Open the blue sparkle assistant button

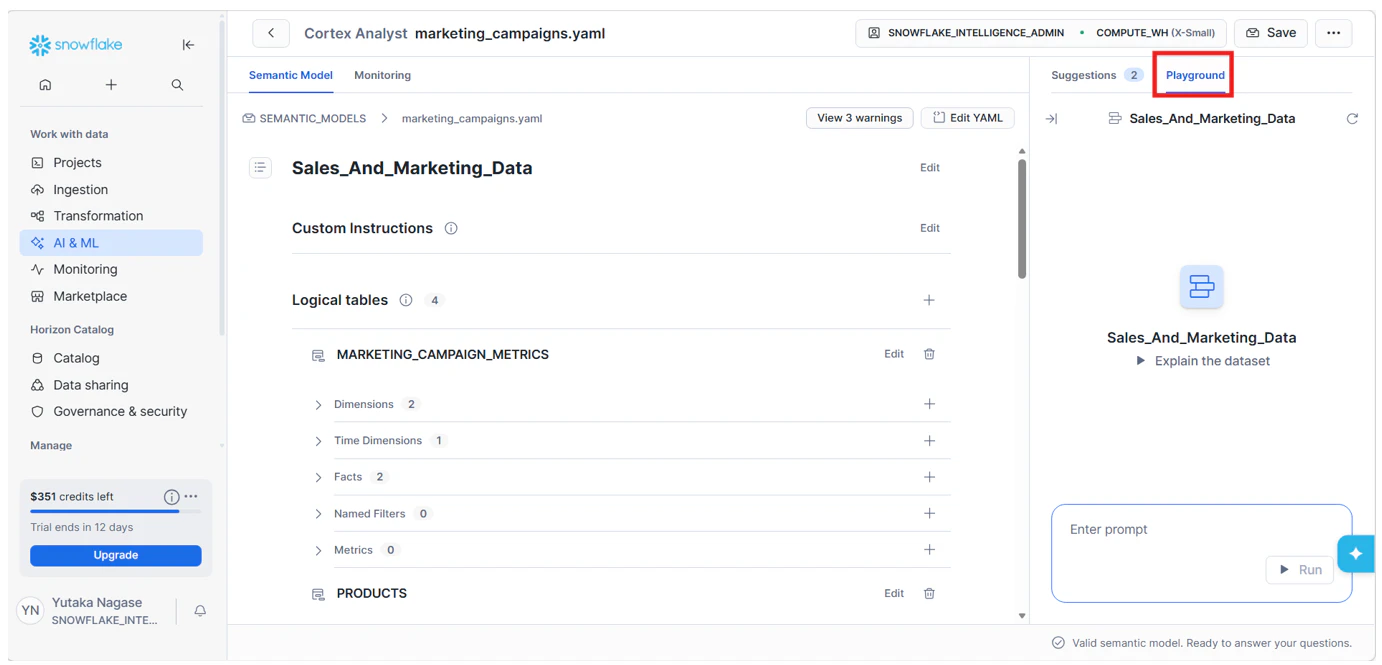coord(1356,554)
